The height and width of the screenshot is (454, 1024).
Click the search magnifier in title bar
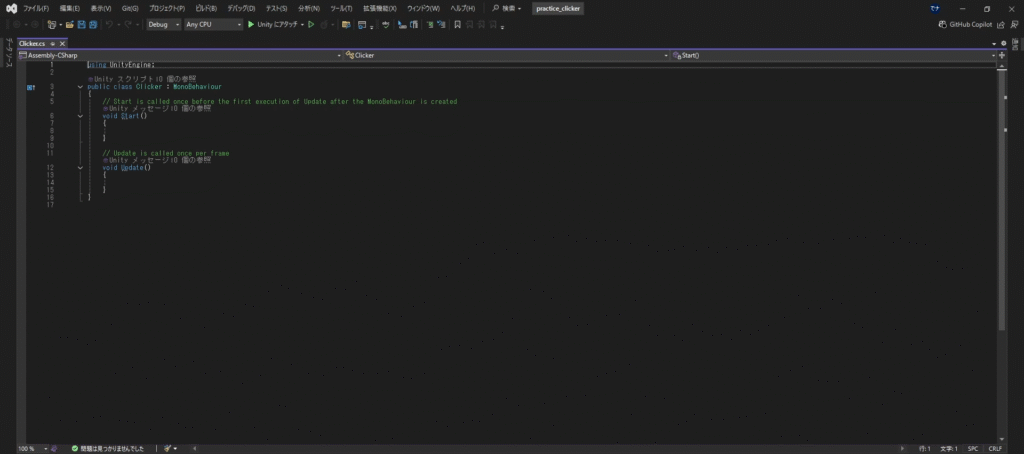click(496, 8)
